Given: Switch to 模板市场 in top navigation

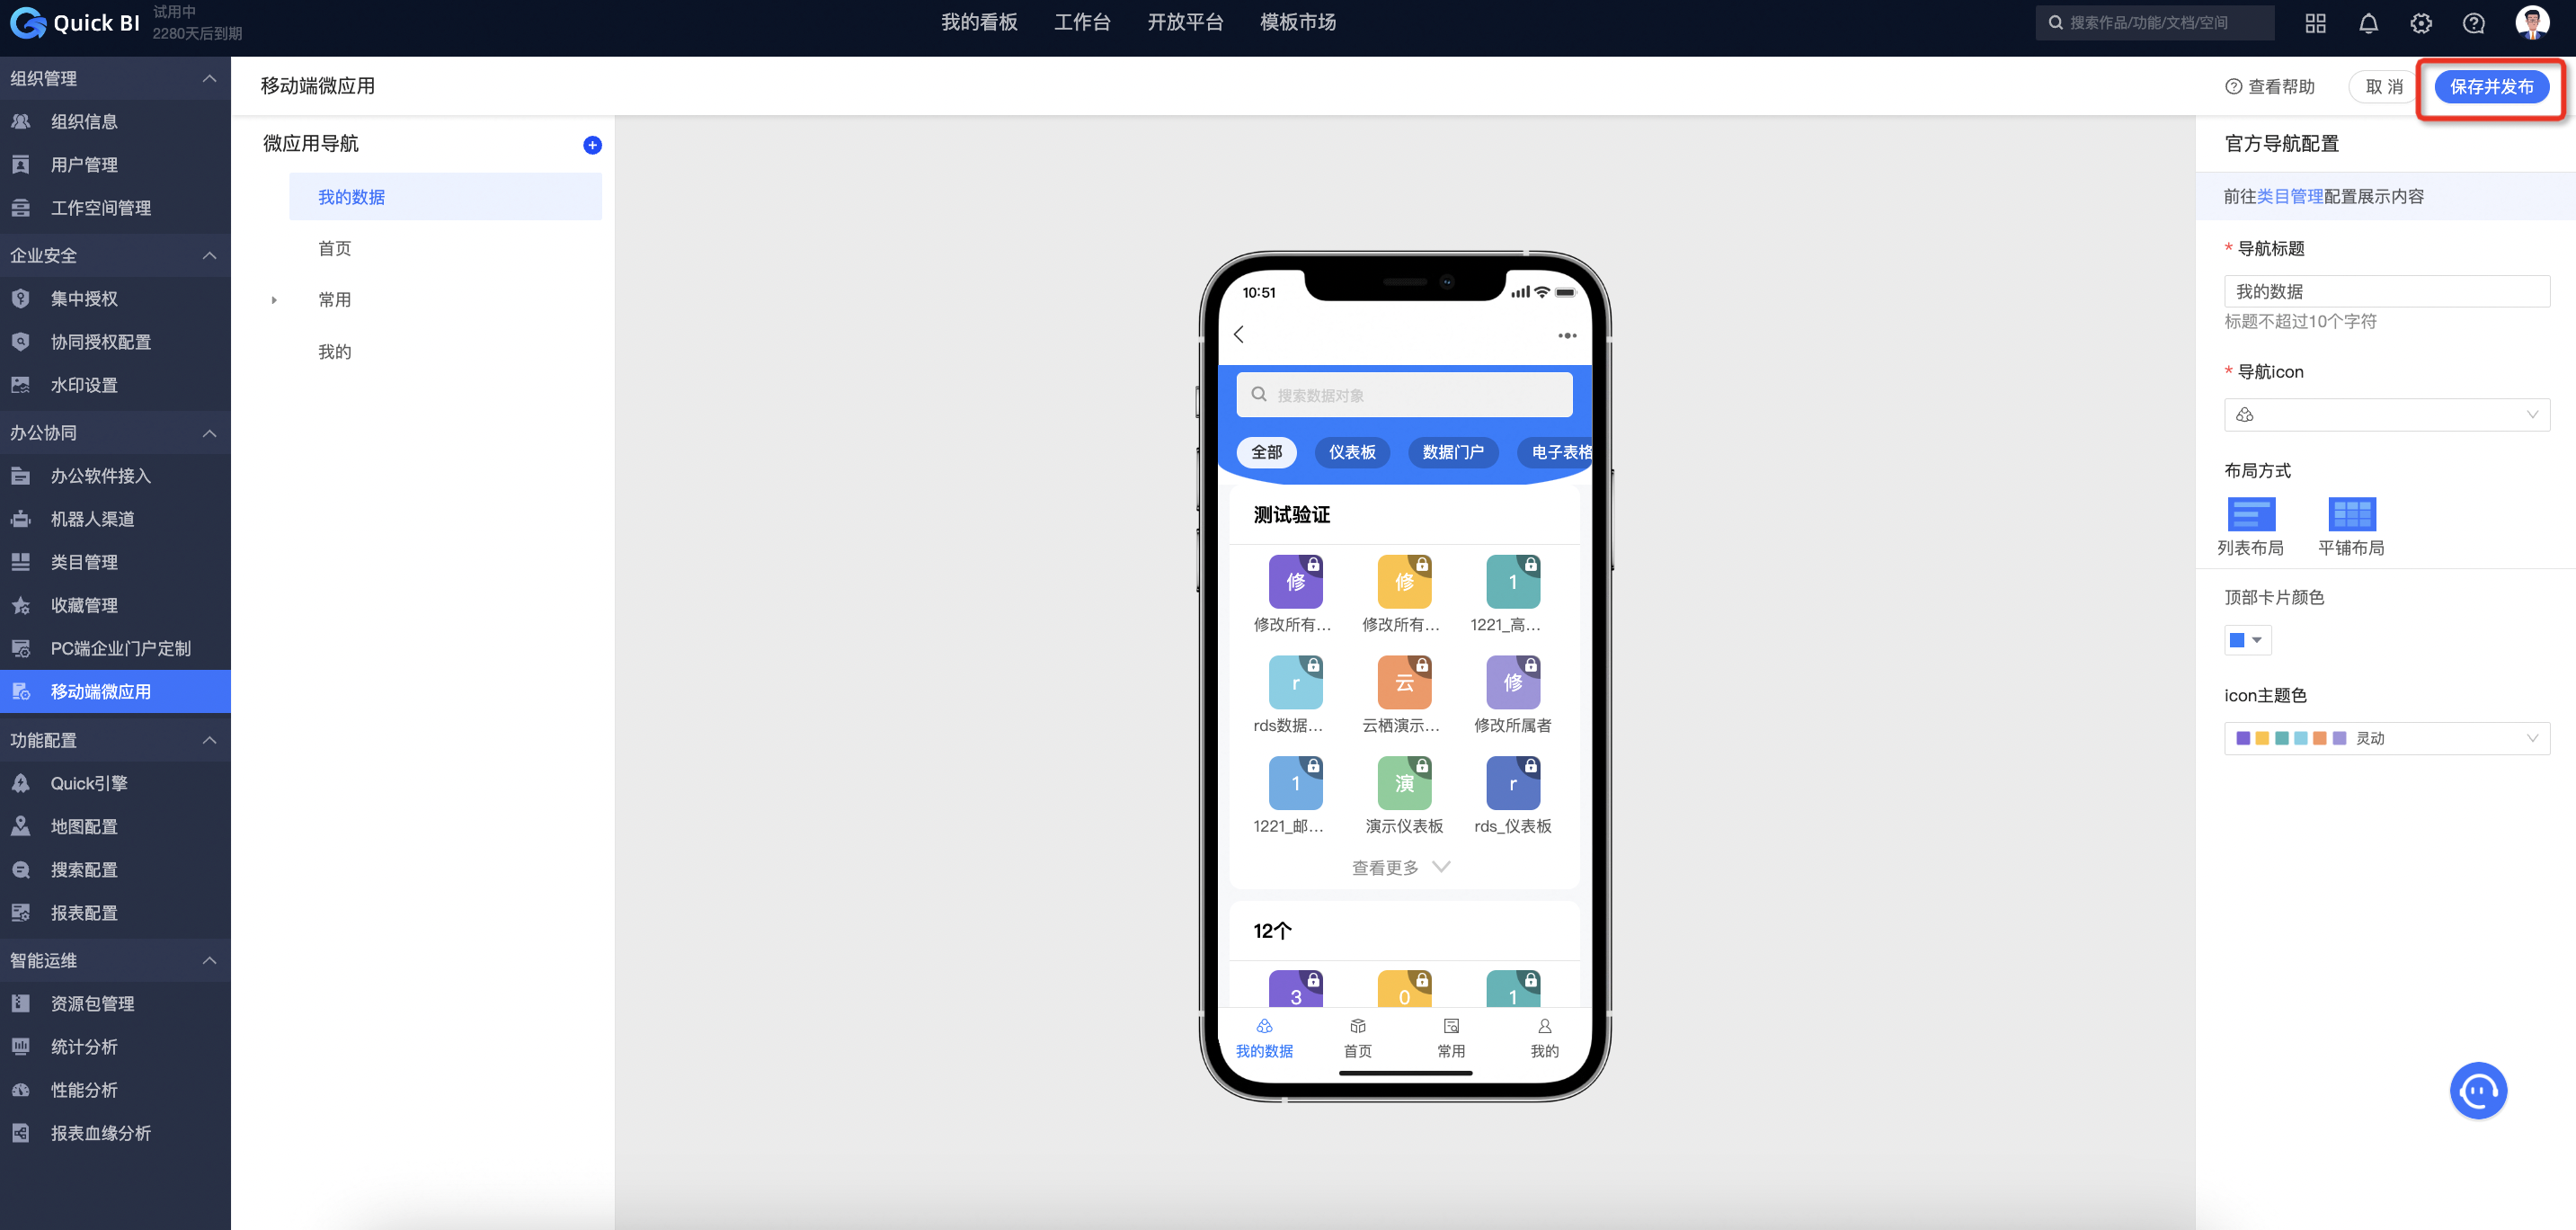Looking at the screenshot, I should point(1297,22).
